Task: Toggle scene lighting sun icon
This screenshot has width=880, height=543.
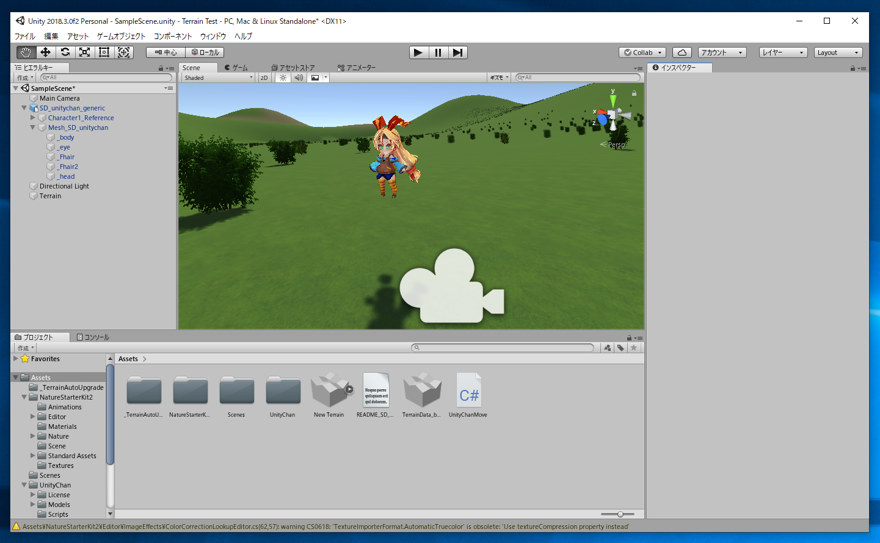Action: click(x=283, y=77)
